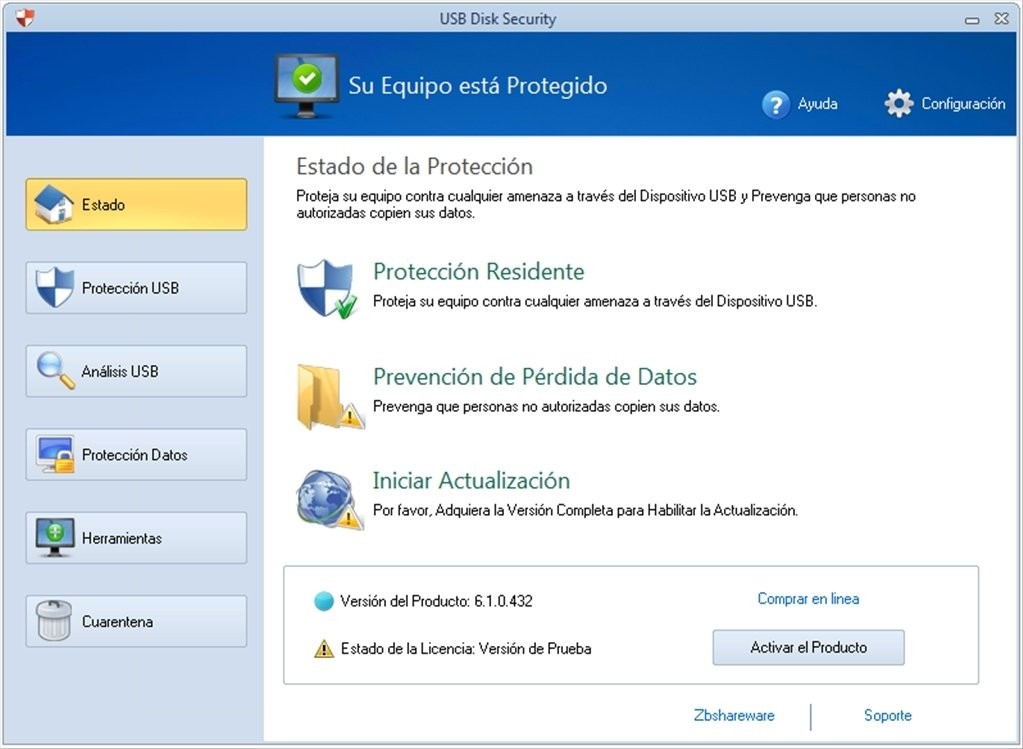This screenshot has height=749, width=1023.
Task: Go to Protección Datos section
Action: [136, 455]
